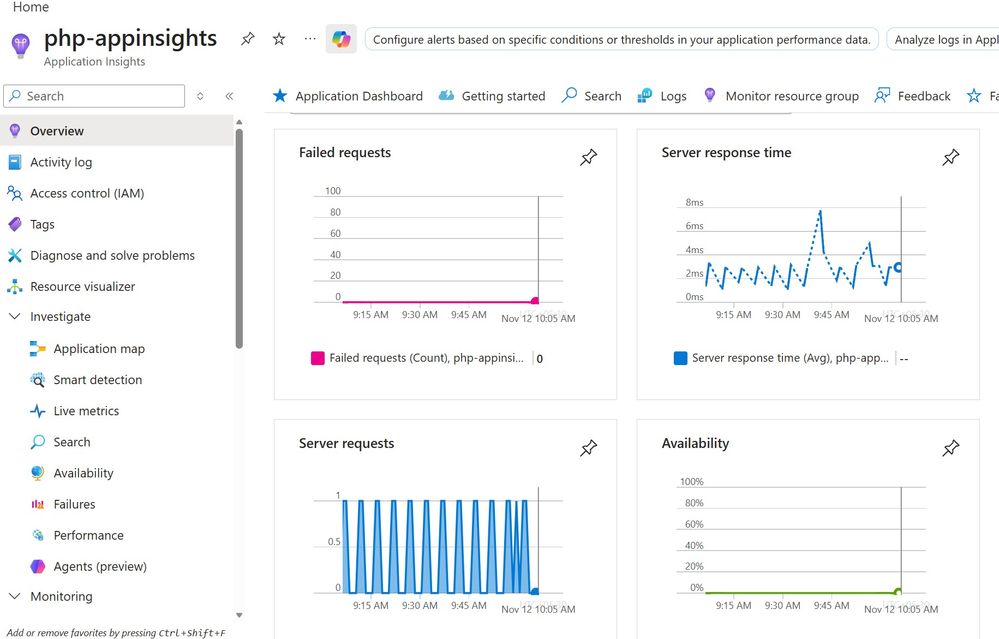
Task: Open Getting started from toolbar
Action: tap(492, 96)
